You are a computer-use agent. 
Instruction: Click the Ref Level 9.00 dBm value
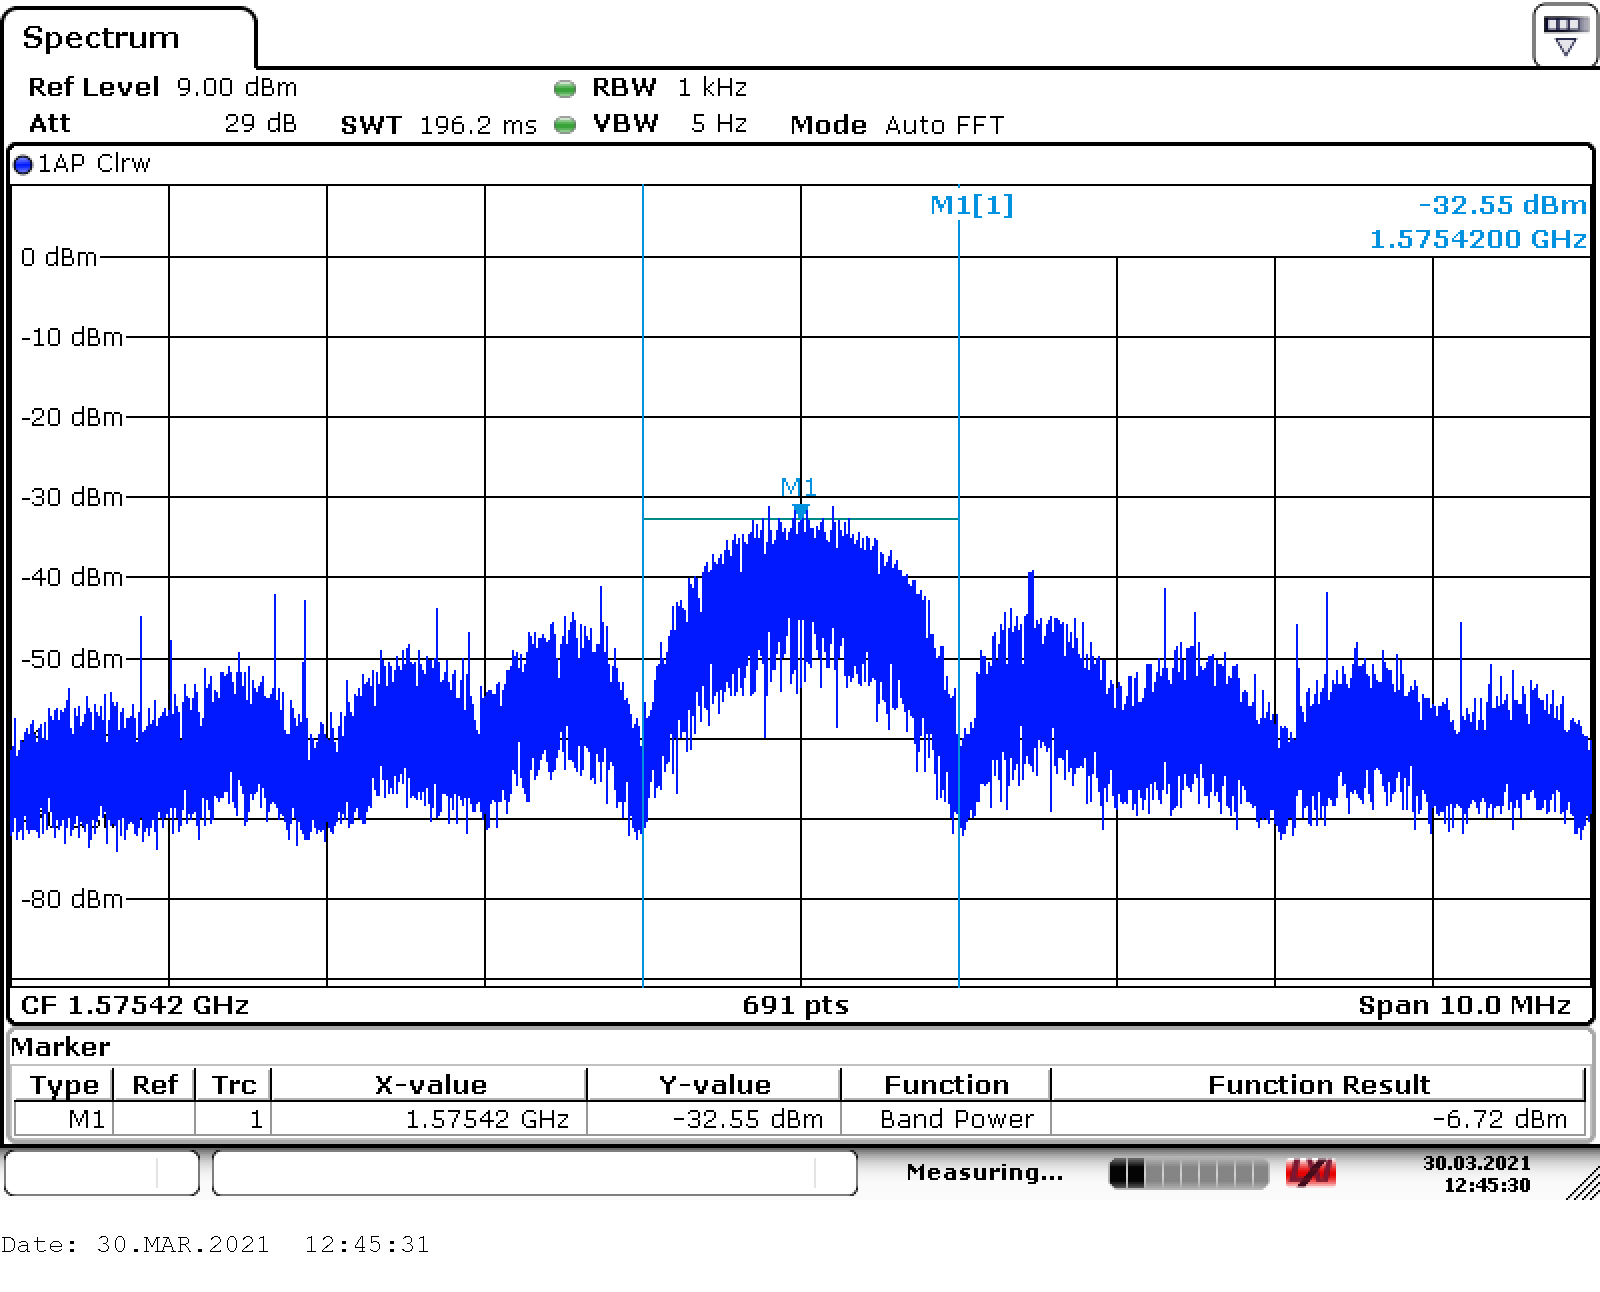pos(236,88)
